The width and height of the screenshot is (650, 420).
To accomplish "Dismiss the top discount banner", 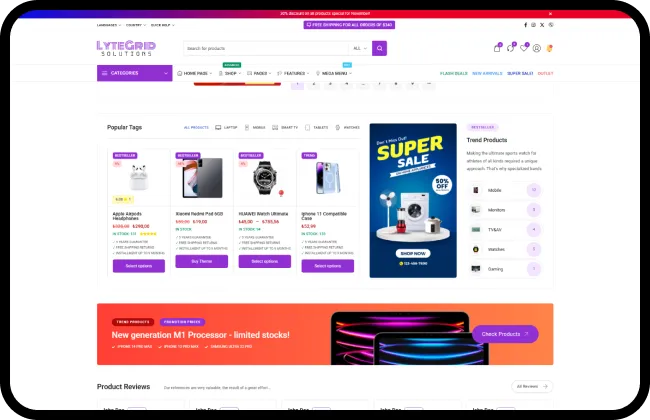I will [x=551, y=14].
